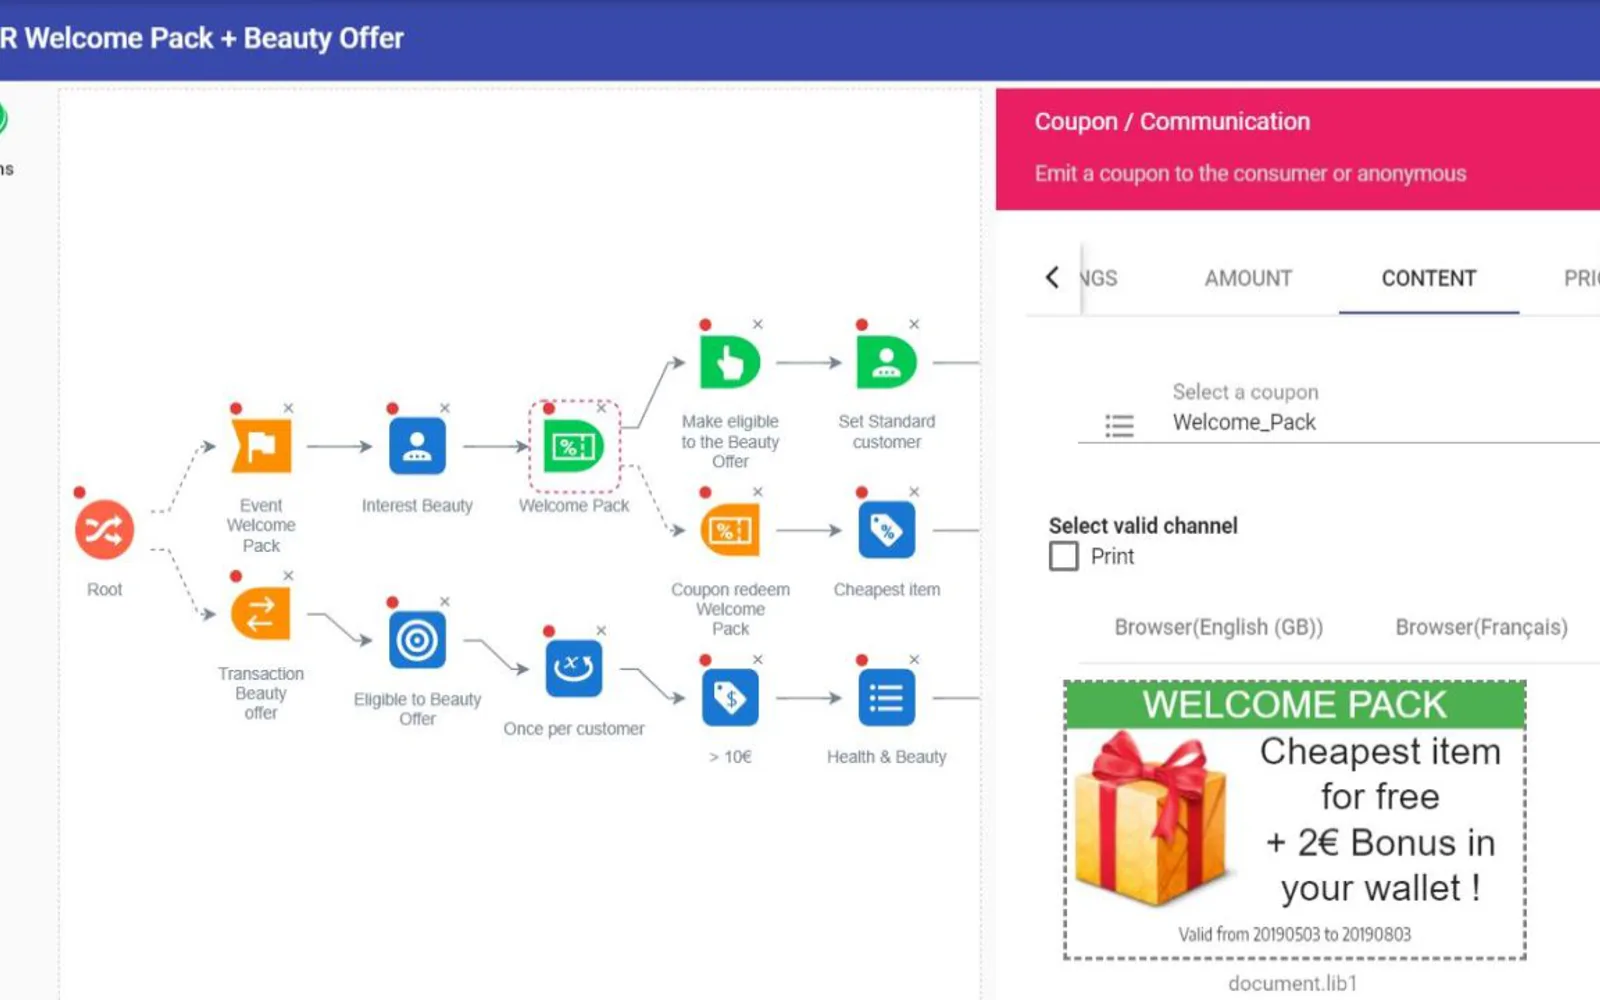Remove the Set Standard customer node via X
Viewport: 1600px width, 1000px height.
click(914, 324)
